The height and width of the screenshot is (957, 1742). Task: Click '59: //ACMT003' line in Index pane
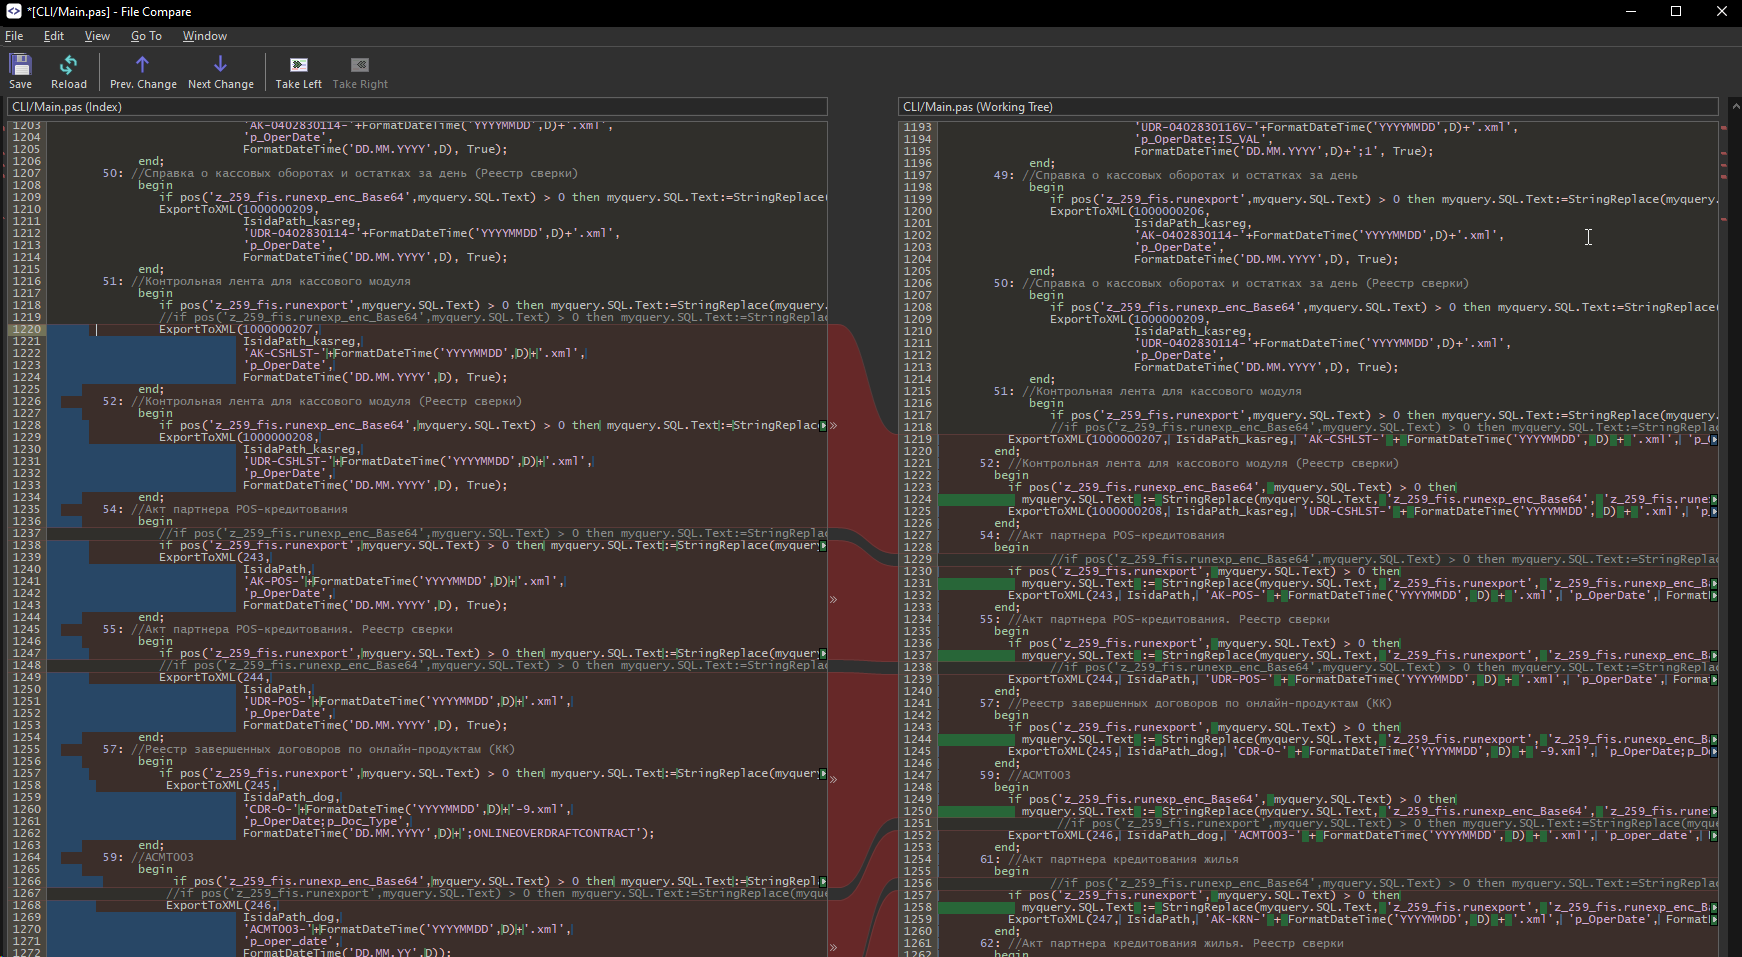point(148,857)
